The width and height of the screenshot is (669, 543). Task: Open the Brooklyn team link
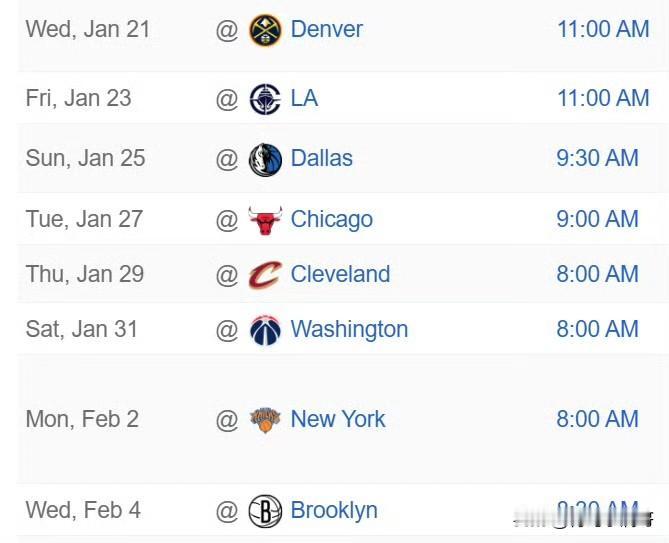click(334, 511)
